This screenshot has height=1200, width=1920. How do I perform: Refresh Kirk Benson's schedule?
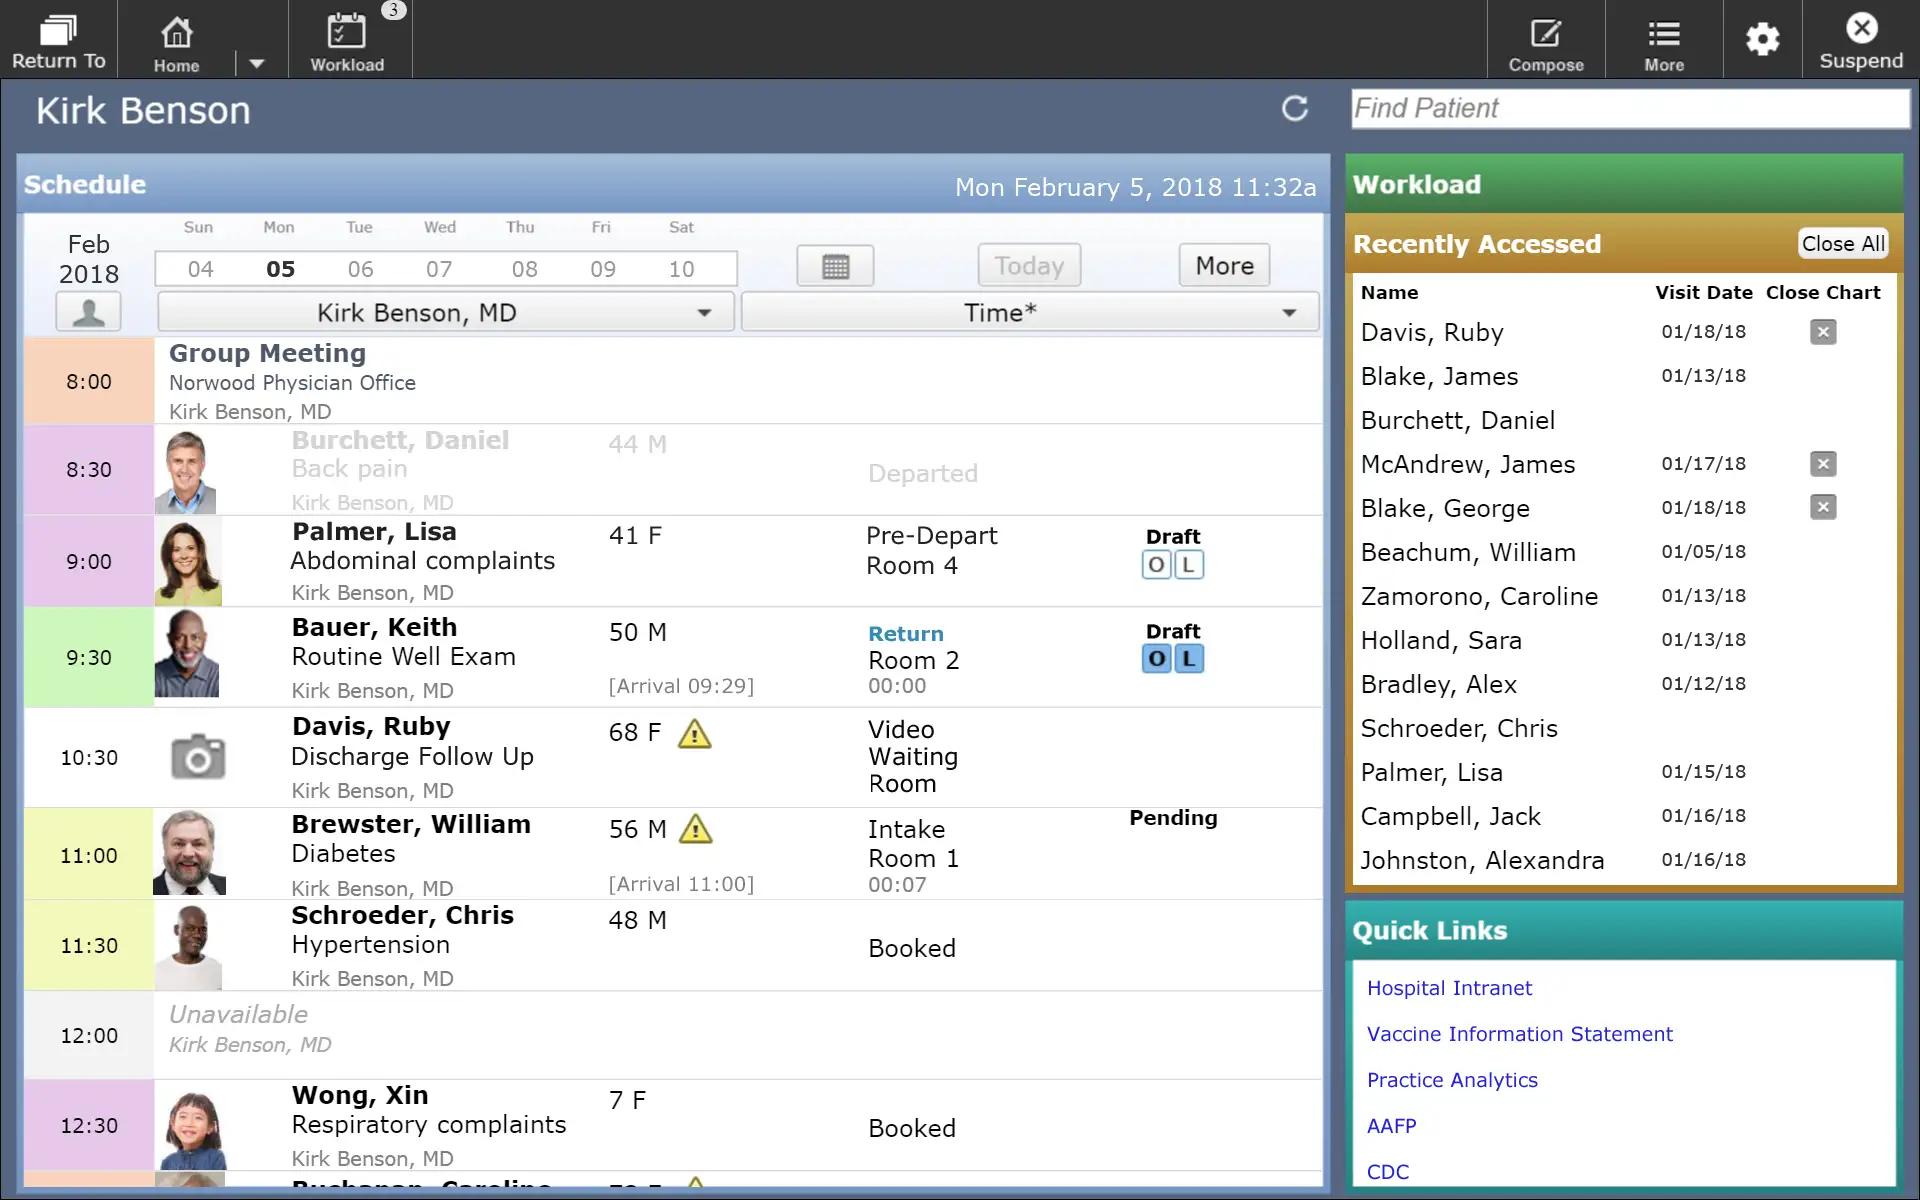pyautogui.click(x=1295, y=109)
